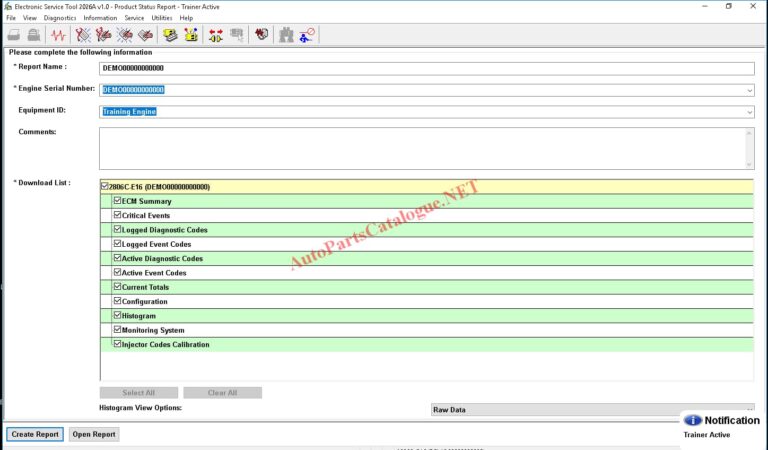Viewport: 768px width, 450px height.
Task: Click the blue figure with red circle icon
Action: coord(307,35)
